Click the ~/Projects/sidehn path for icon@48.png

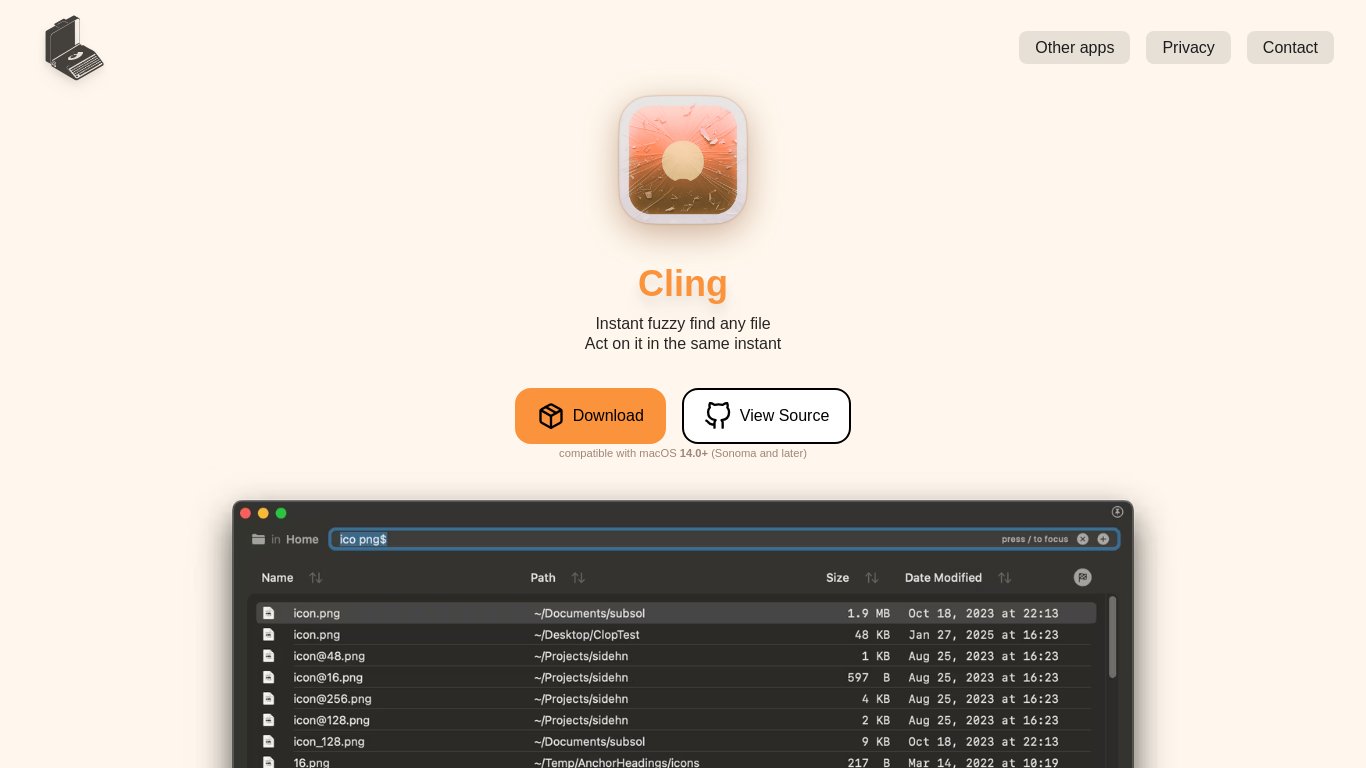point(581,656)
